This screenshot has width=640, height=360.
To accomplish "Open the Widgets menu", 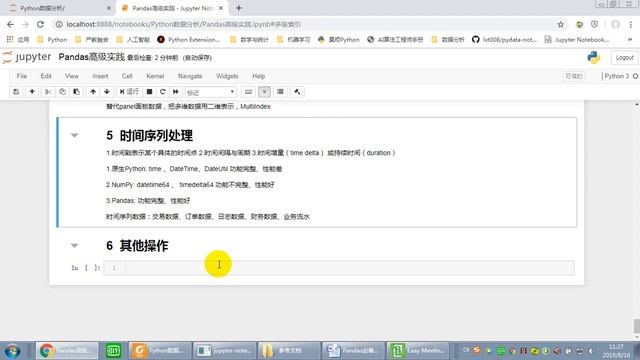I will (227, 76).
